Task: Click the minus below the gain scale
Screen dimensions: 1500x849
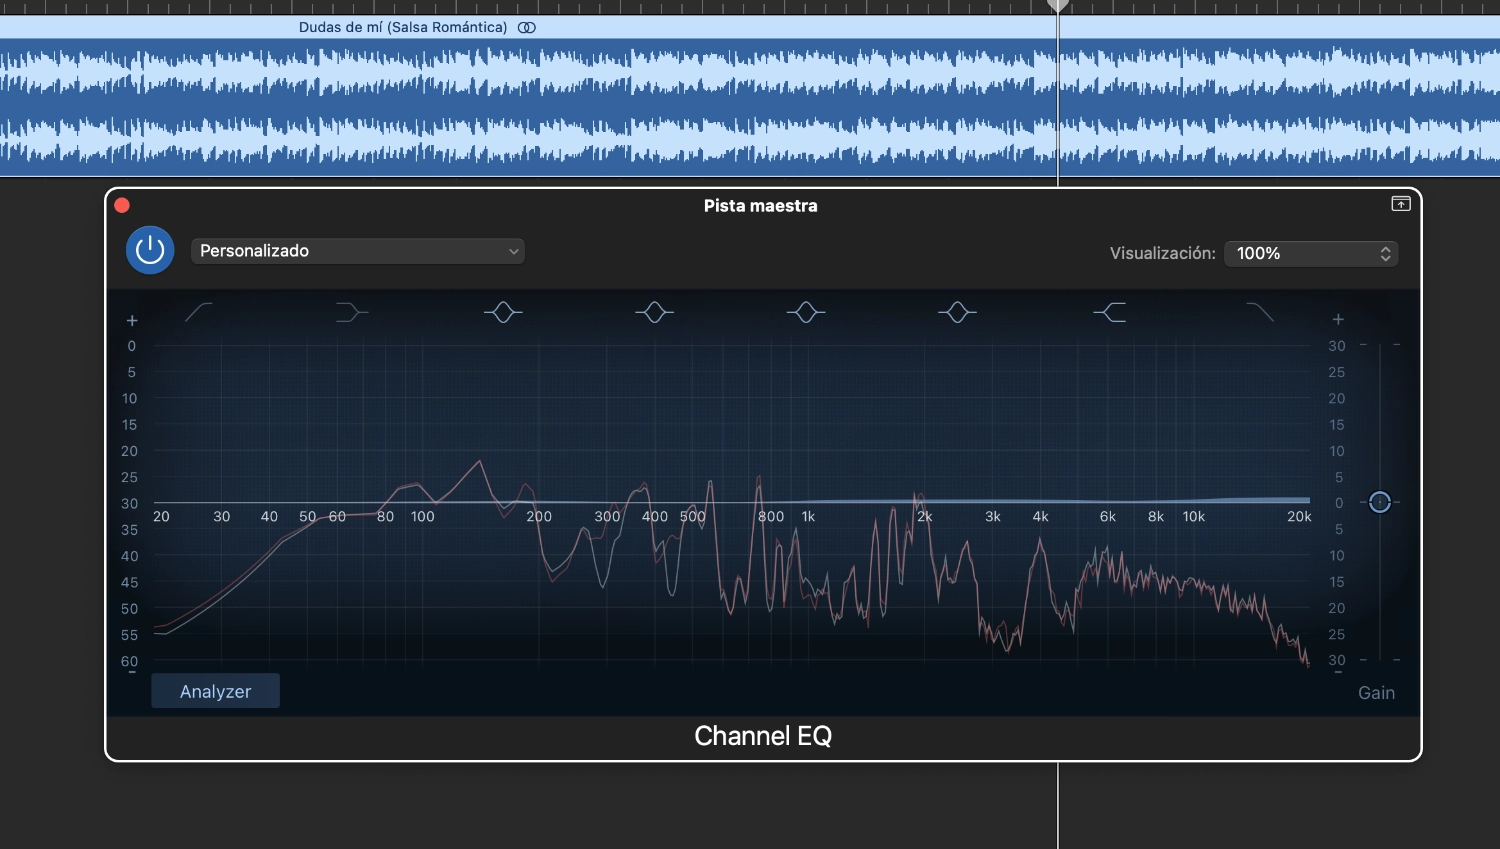Action: click(x=1338, y=673)
